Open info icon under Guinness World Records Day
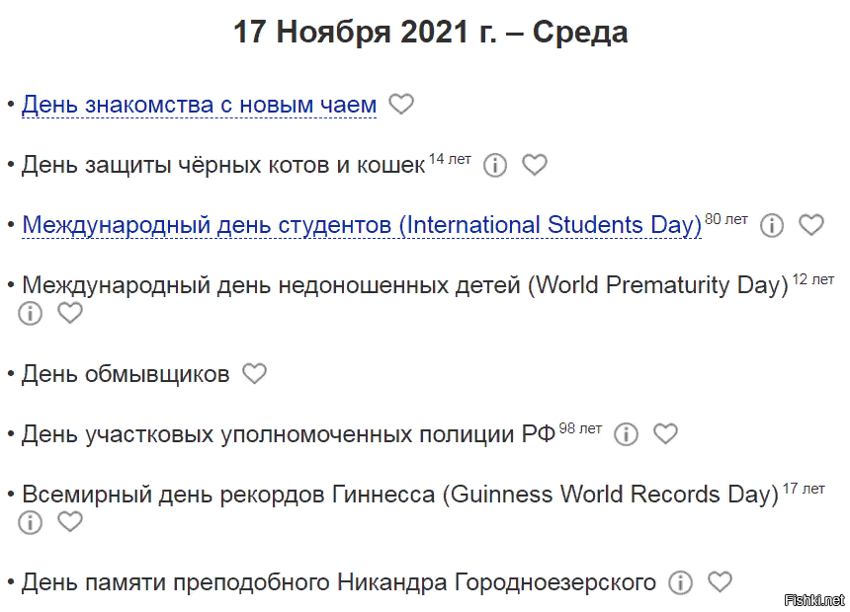 coord(30,523)
